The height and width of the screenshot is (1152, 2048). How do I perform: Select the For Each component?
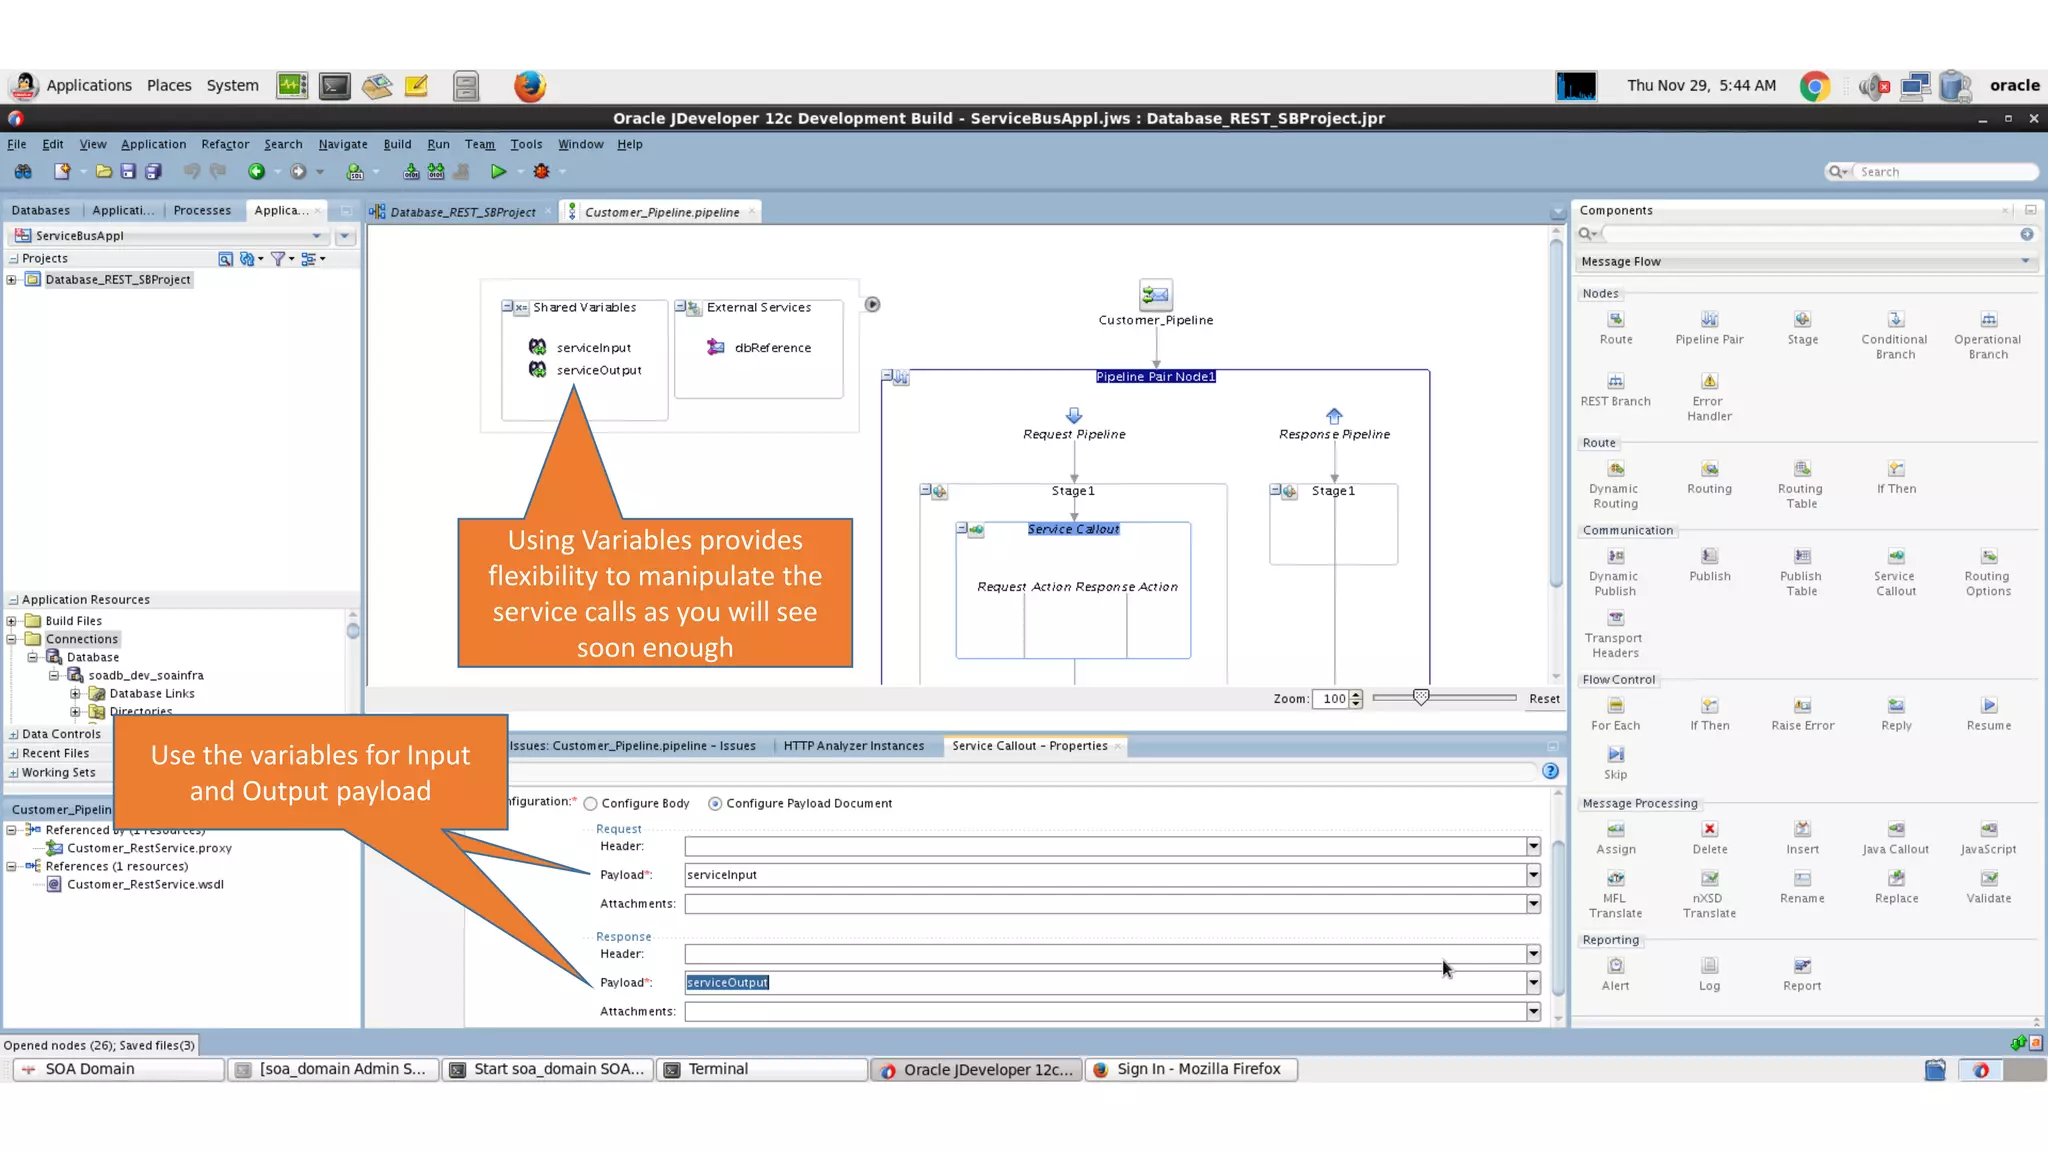click(x=1615, y=714)
